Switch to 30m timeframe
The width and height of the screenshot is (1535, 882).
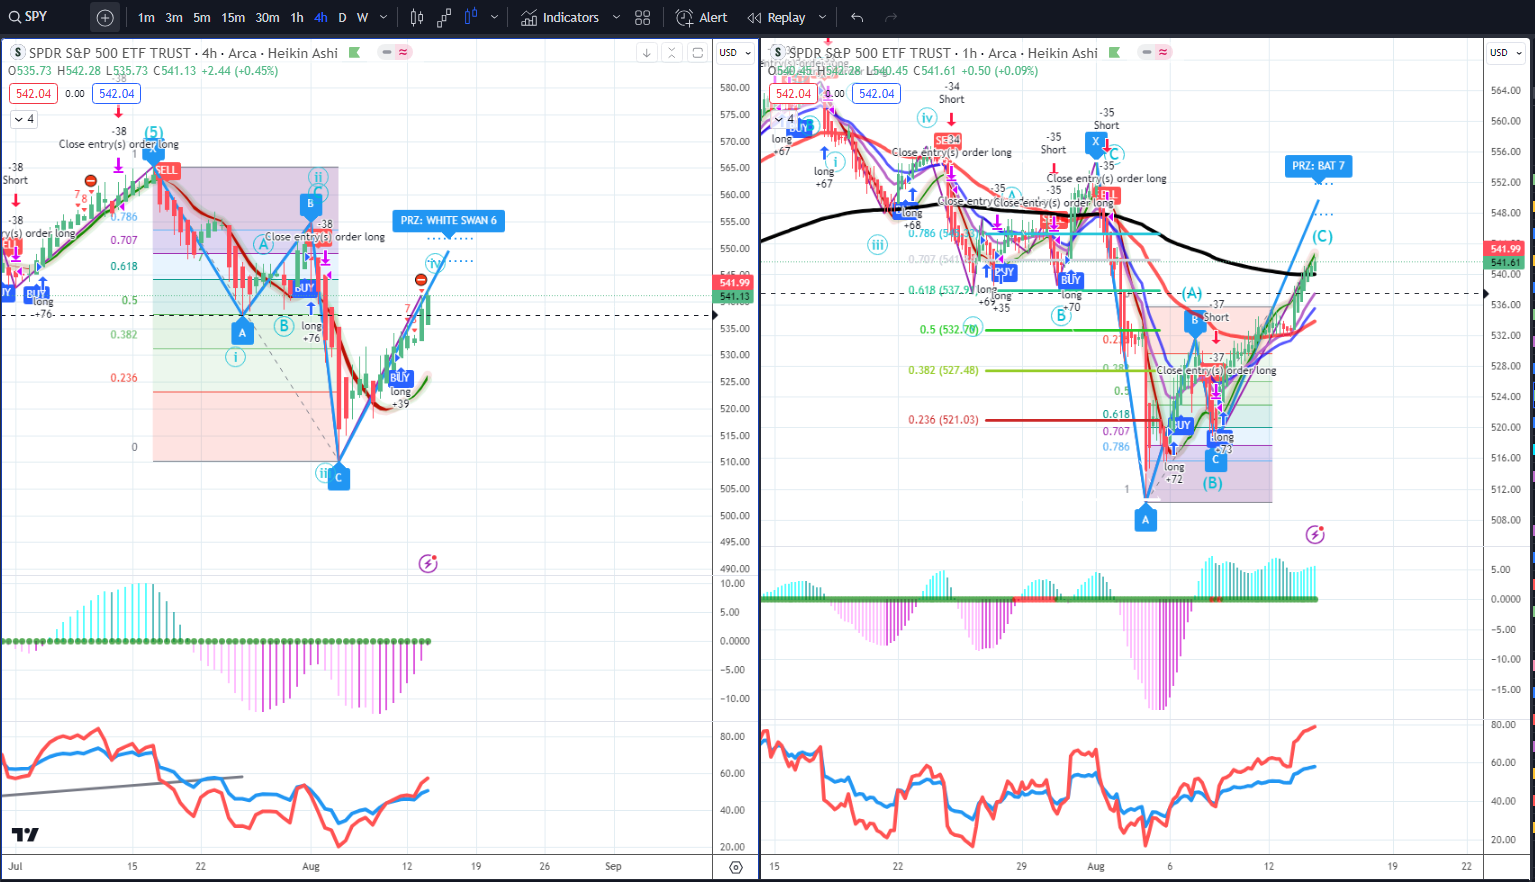(x=267, y=17)
